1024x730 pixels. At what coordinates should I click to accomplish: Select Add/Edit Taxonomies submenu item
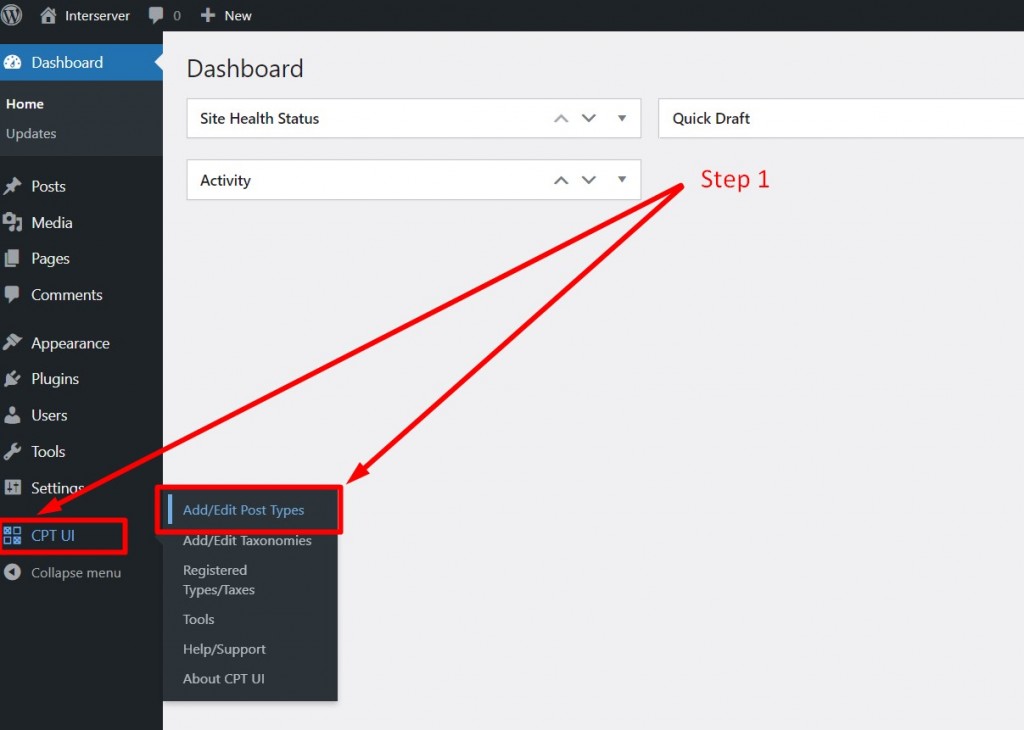[247, 541]
